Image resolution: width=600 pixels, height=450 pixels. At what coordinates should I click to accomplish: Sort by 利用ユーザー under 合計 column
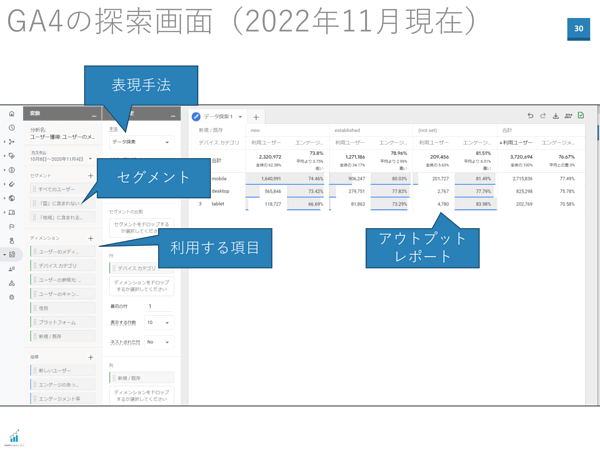[x=515, y=143]
